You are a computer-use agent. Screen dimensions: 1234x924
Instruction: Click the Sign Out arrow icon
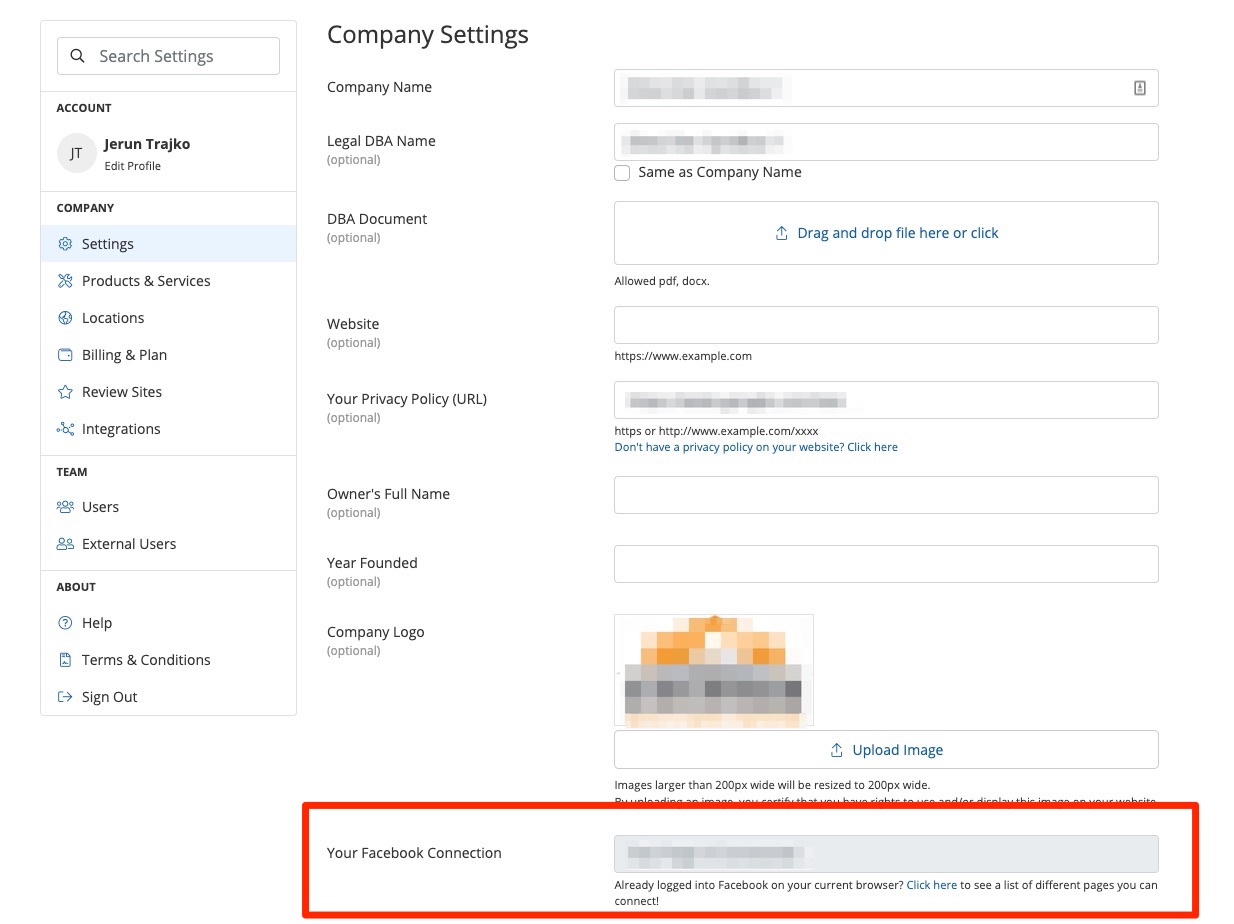click(65, 697)
